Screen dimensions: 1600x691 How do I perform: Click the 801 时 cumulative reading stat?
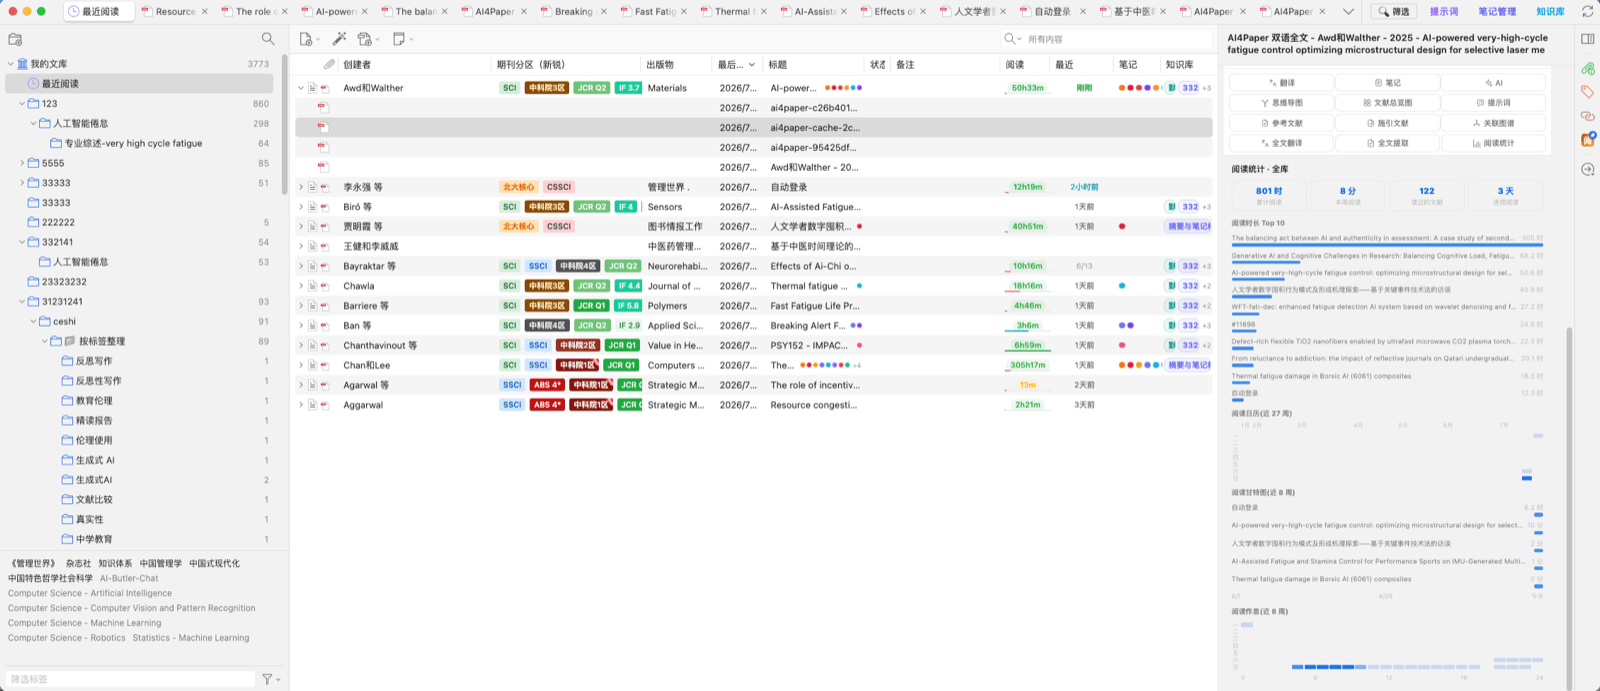tap(1269, 194)
